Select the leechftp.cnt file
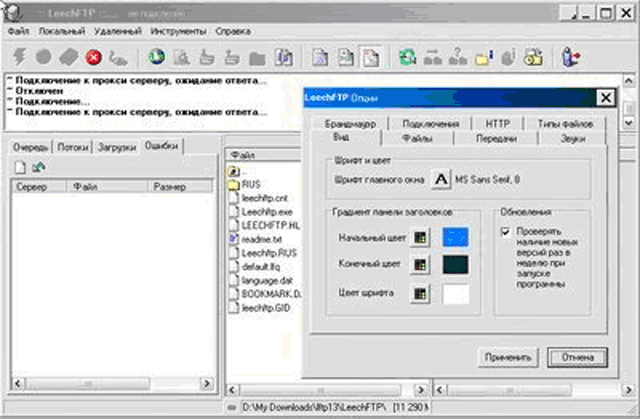 [259, 198]
